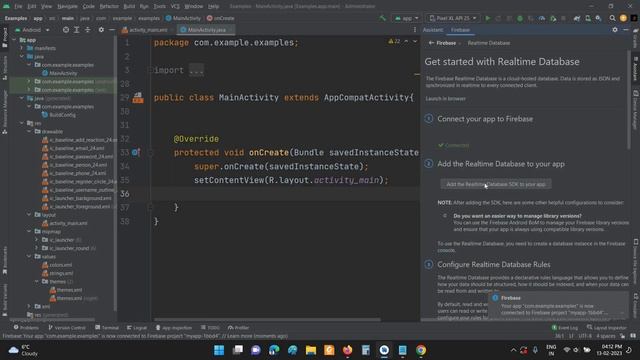Open Search Everywhere magnifier icon
Image resolution: width=640 pixels, height=360 pixels.
(x=612, y=18)
